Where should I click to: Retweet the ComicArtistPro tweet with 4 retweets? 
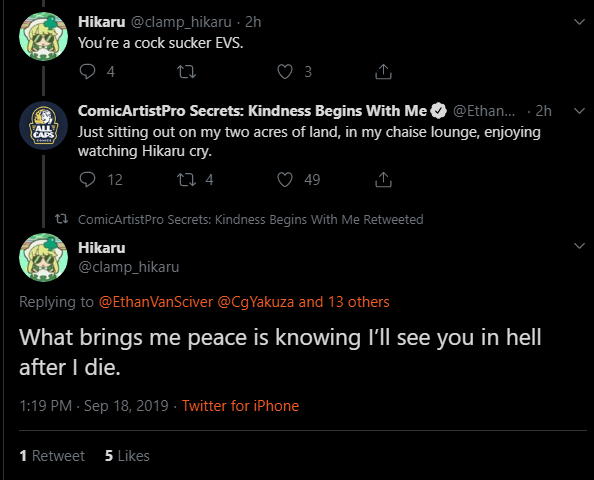pyautogui.click(x=186, y=180)
